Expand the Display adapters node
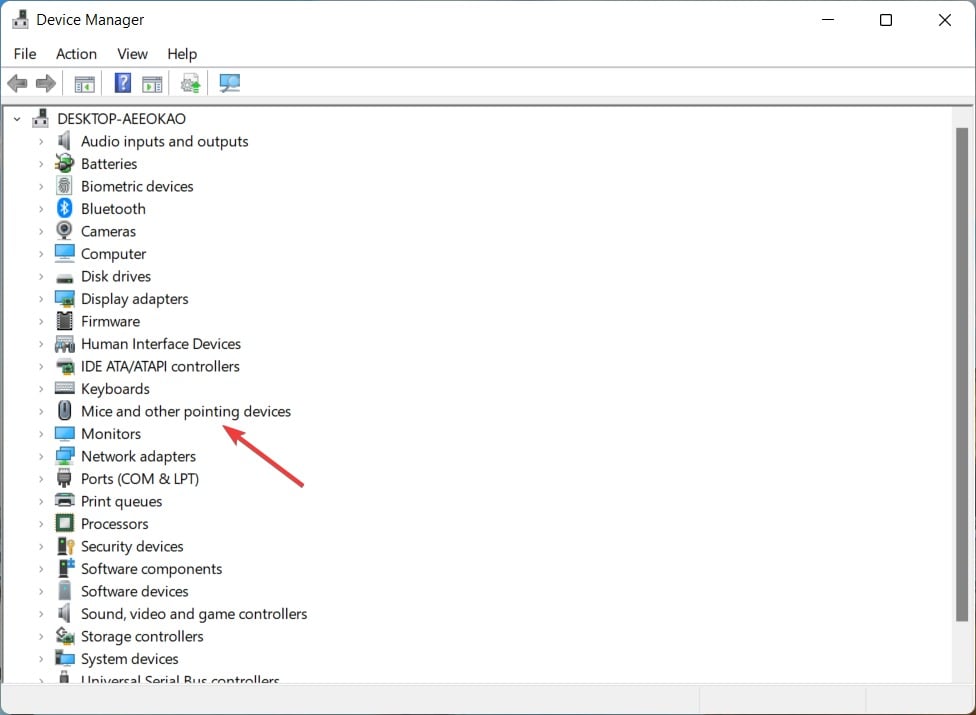Screen dimensions: 976x715 (40, 298)
